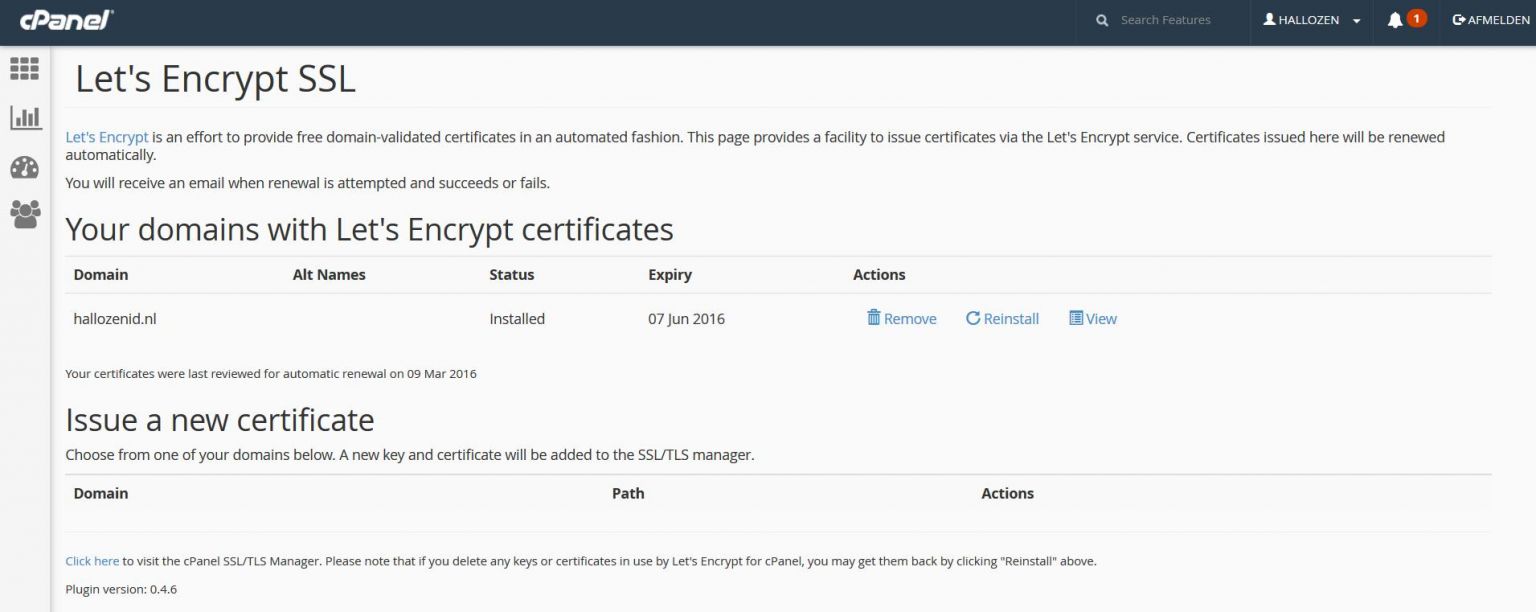Click the cPanel logo
The width and height of the screenshot is (1536, 612).
66,20
